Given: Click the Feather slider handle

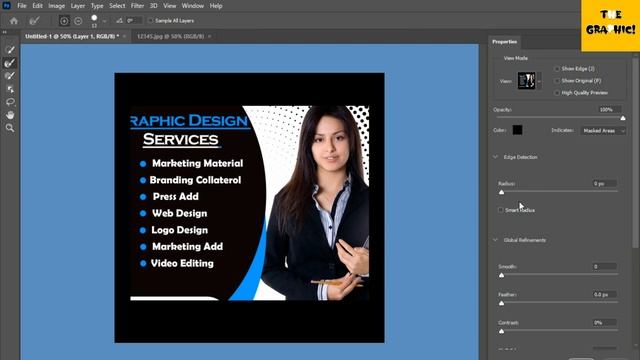Looking at the screenshot, I should tap(502, 303).
